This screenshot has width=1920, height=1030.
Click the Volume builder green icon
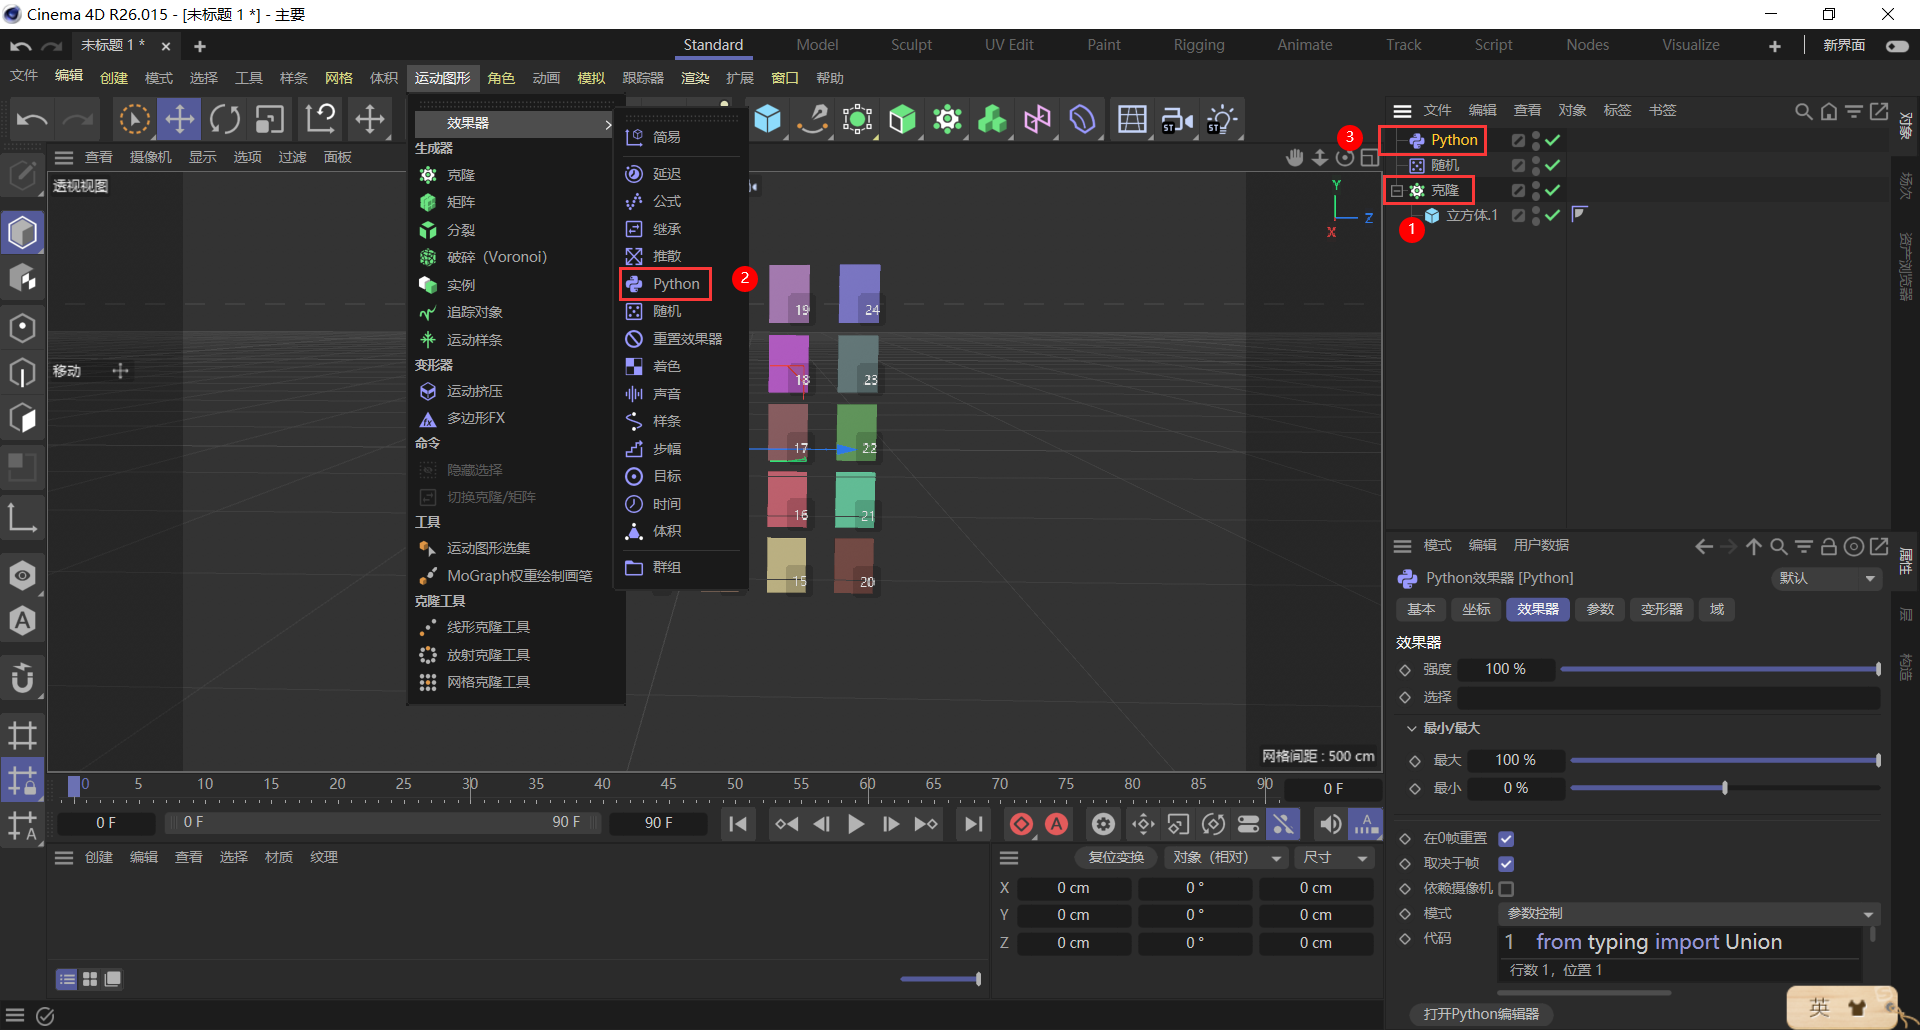[992, 119]
